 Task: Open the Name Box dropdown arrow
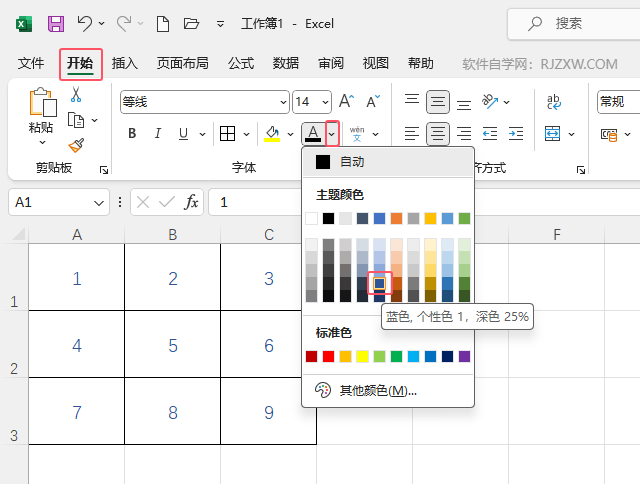point(99,202)
